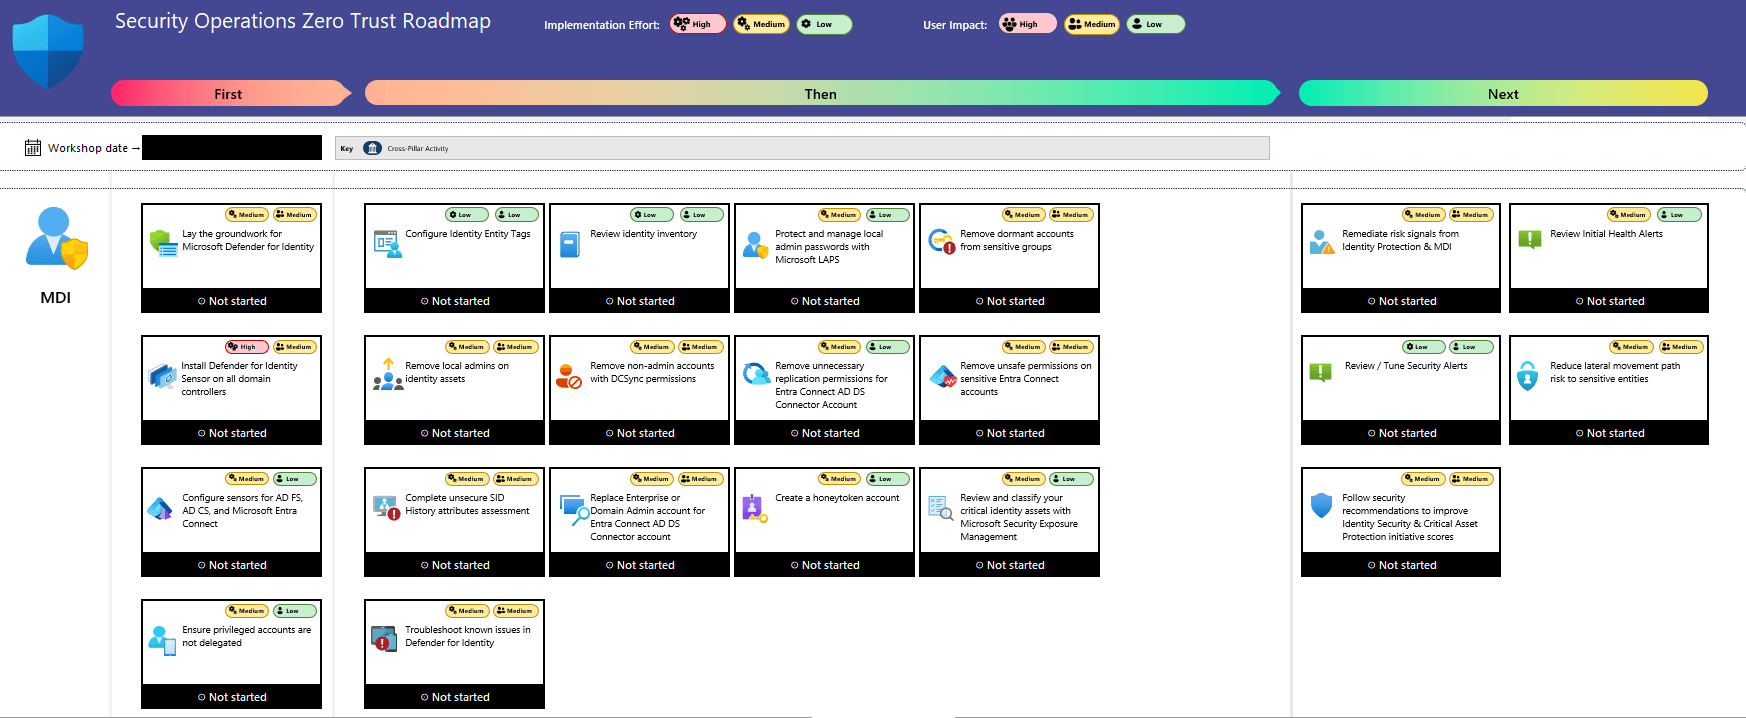Click icon on 'Remove local admins' card
The height and width of the screenshot is (718, 1746).
[x=387, y=375]
